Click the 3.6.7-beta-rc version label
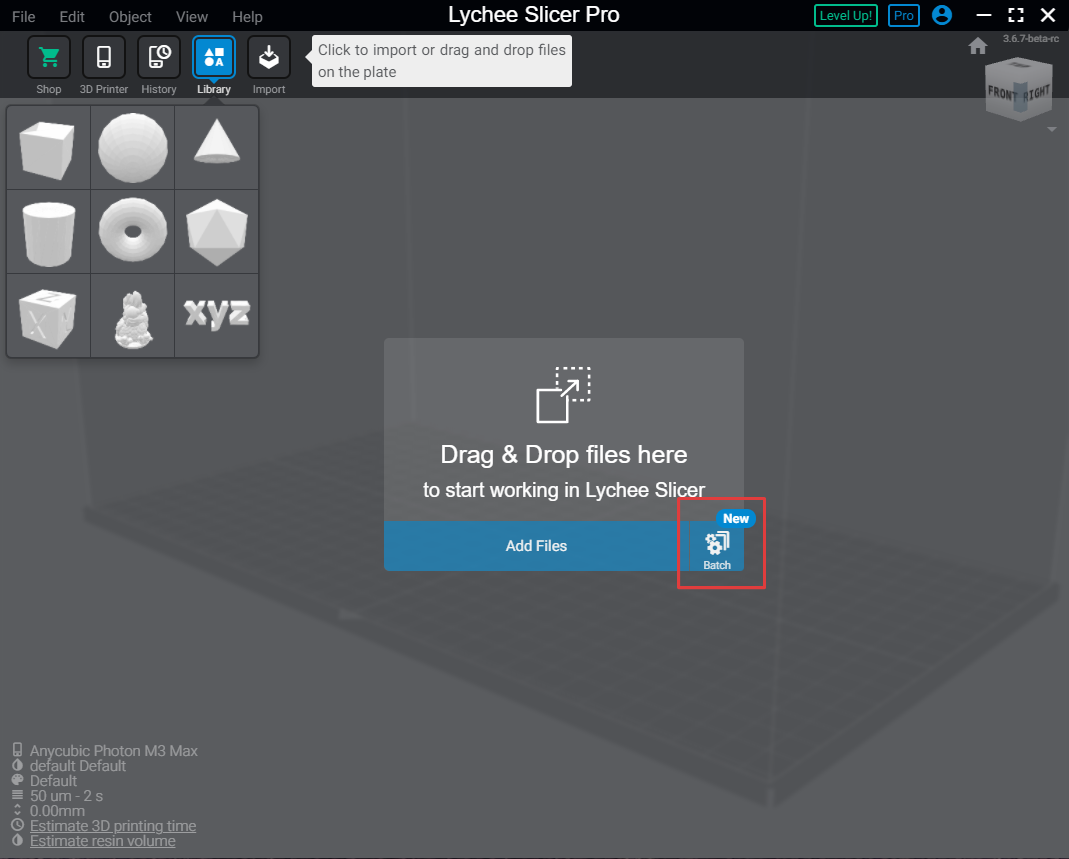Screen dimensions: 1069x859 point(1030,39)
